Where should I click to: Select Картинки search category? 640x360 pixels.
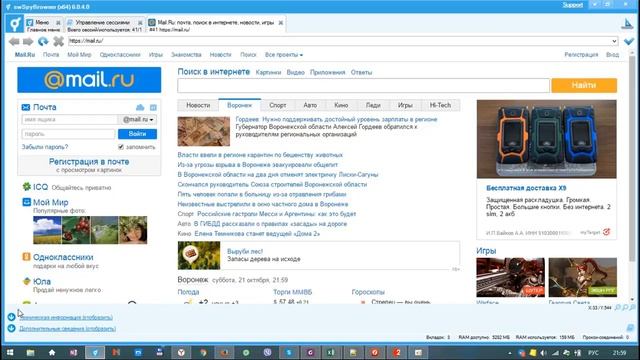tap(268, 72)
